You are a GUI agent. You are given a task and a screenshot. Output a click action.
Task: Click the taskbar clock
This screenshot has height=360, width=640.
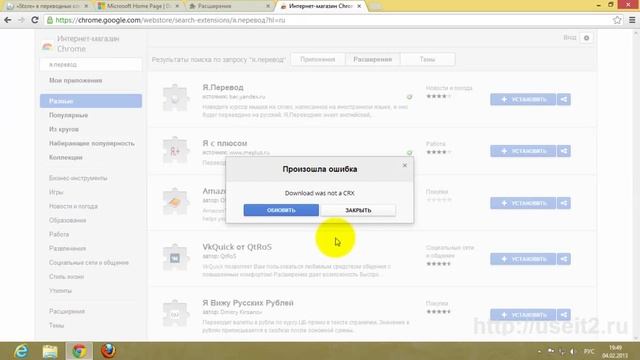[x=615, y=351]
